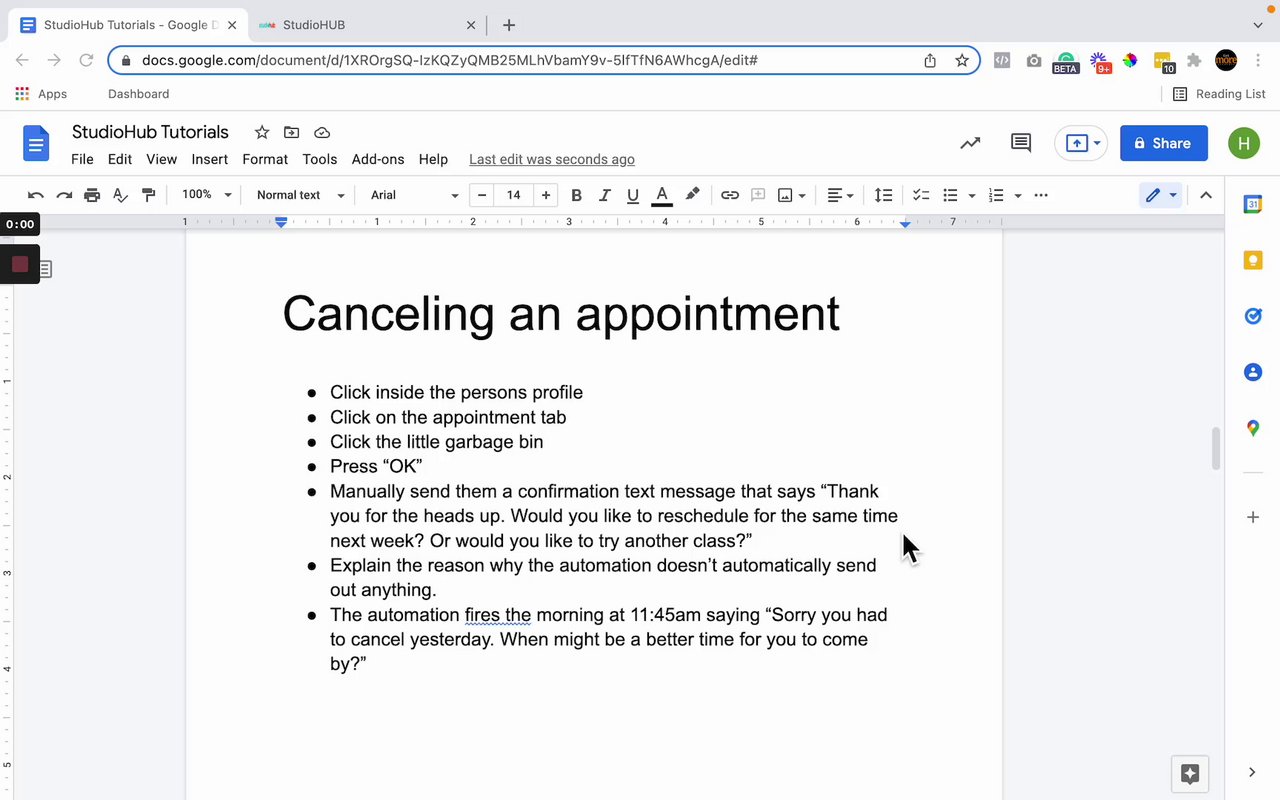Open the 'Last edit was seconds ago' link
Viewport: 1280px width, 800px height.
click(x=552, y=159)
